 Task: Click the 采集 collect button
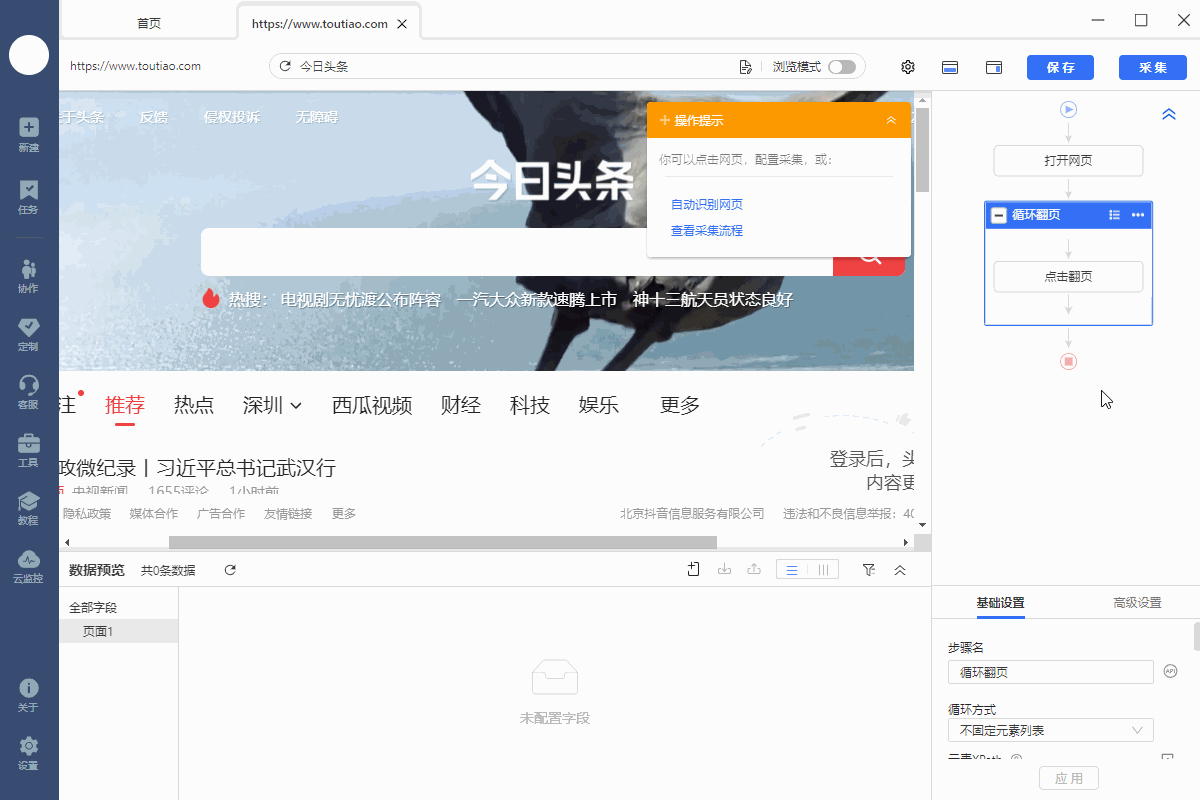point(1153,67)
